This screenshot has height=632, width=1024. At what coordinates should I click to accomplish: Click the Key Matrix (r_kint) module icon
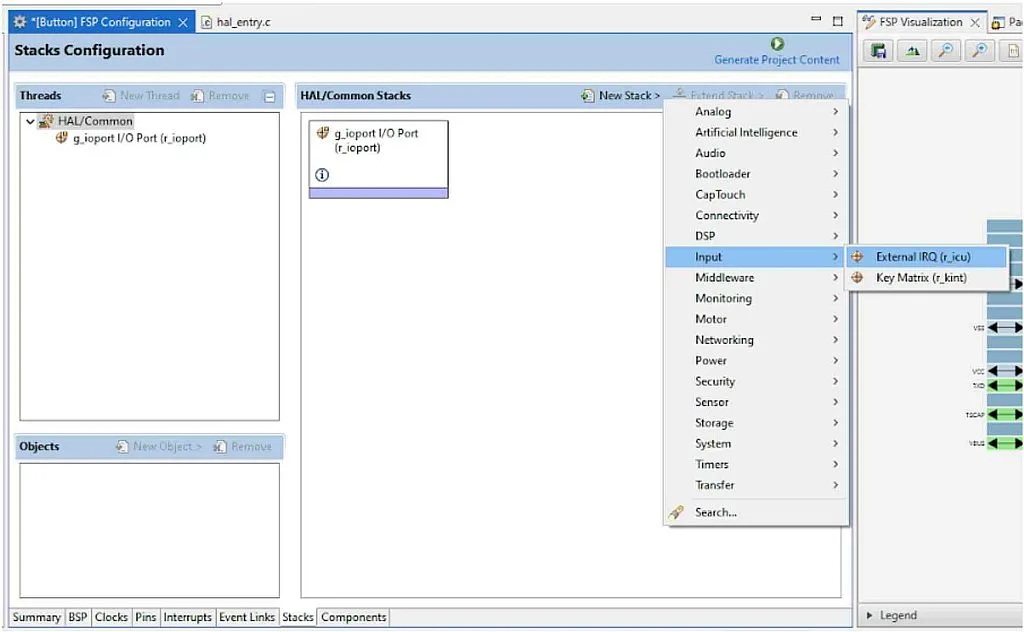(x=857, y=278)
